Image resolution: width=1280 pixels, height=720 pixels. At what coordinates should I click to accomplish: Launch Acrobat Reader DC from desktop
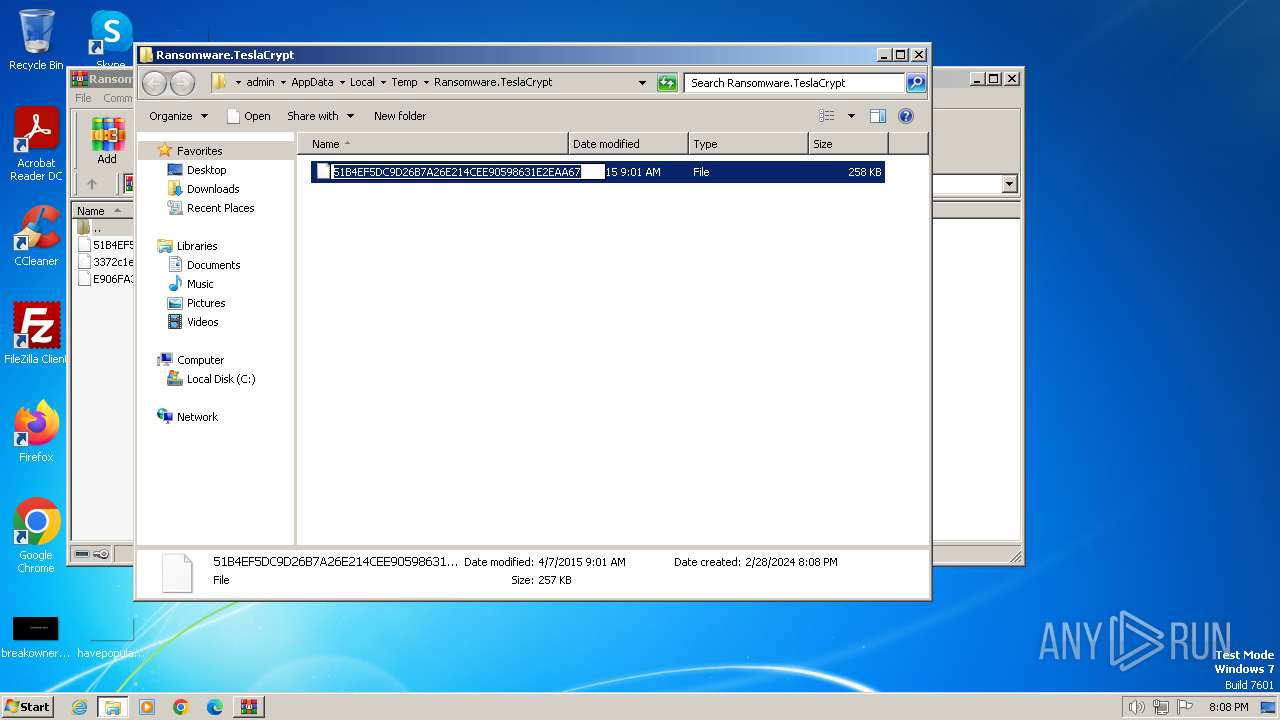(x=36, y=145)
